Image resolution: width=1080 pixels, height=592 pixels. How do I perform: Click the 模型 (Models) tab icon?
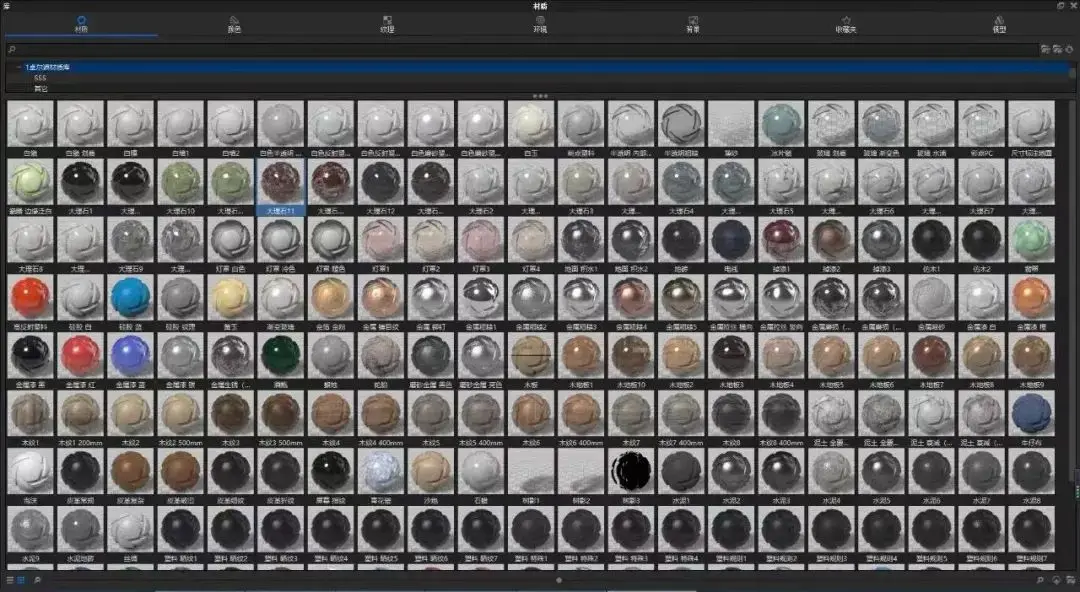(x=999, y=21)
